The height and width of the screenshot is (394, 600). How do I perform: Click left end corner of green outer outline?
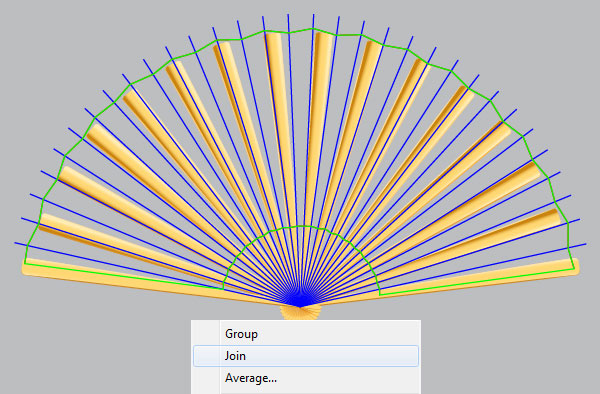coord(25,263)
